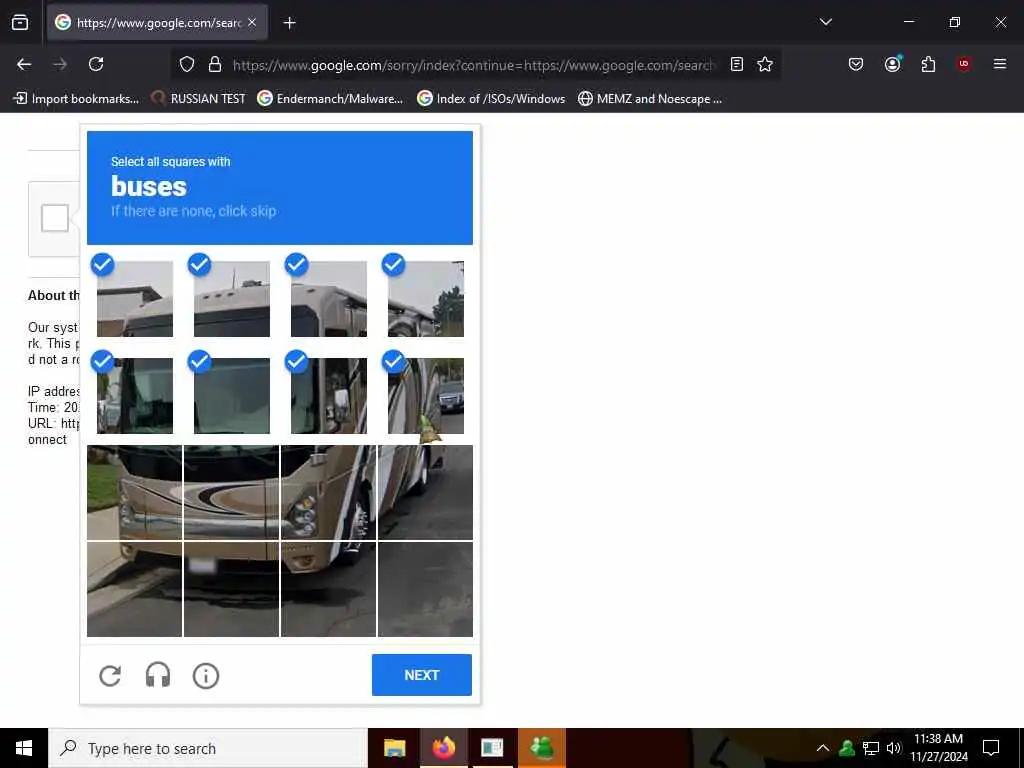Open captcha help info icon
Viewport: 1024px width, 768px height.
206,675
